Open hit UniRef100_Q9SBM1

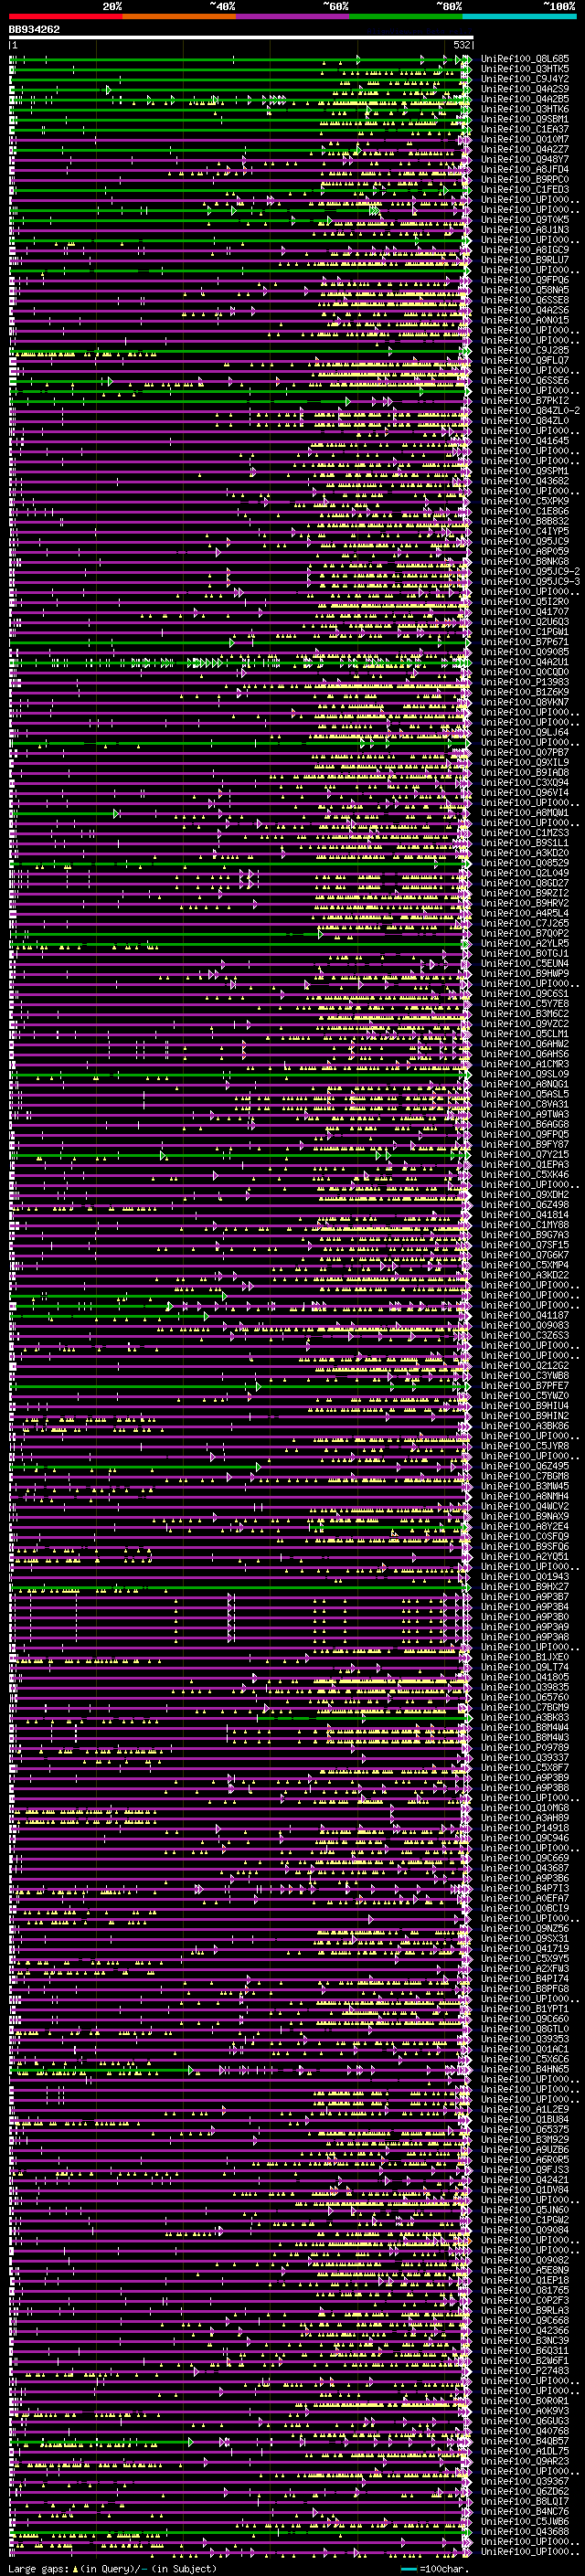click(525, 119)
